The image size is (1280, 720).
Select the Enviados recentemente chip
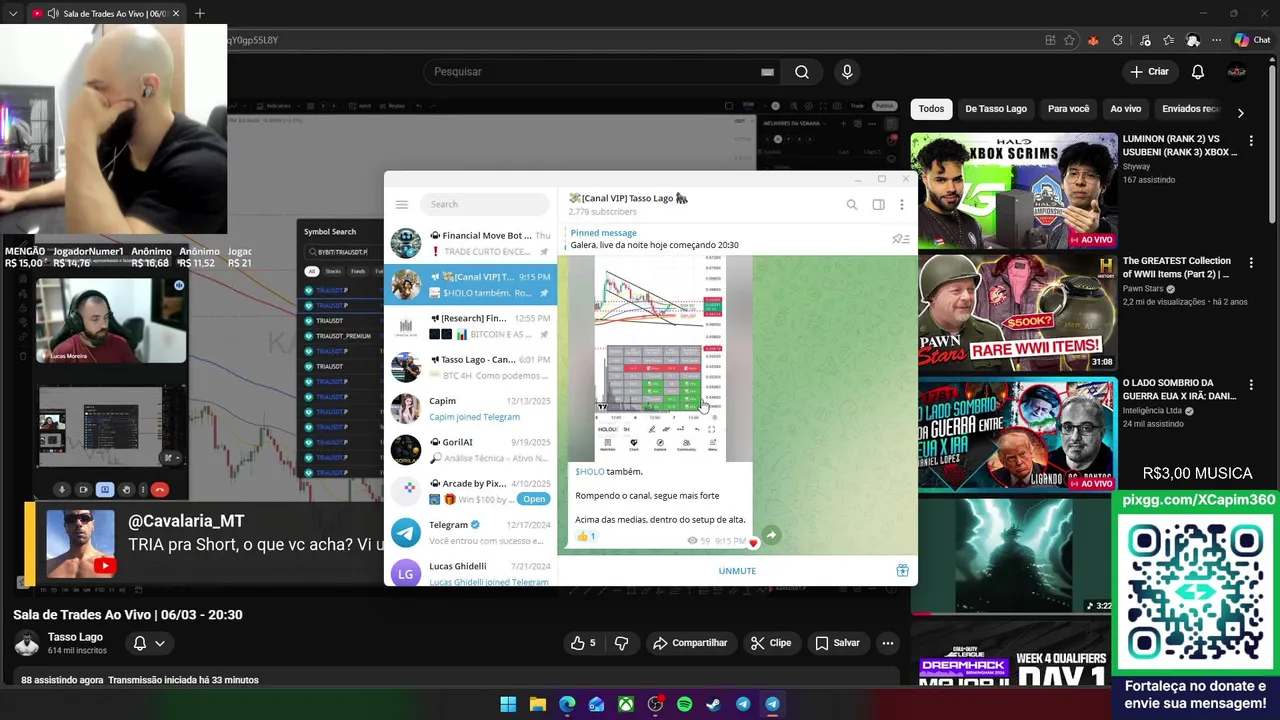pyautogui.click(x=1190, y=109)
